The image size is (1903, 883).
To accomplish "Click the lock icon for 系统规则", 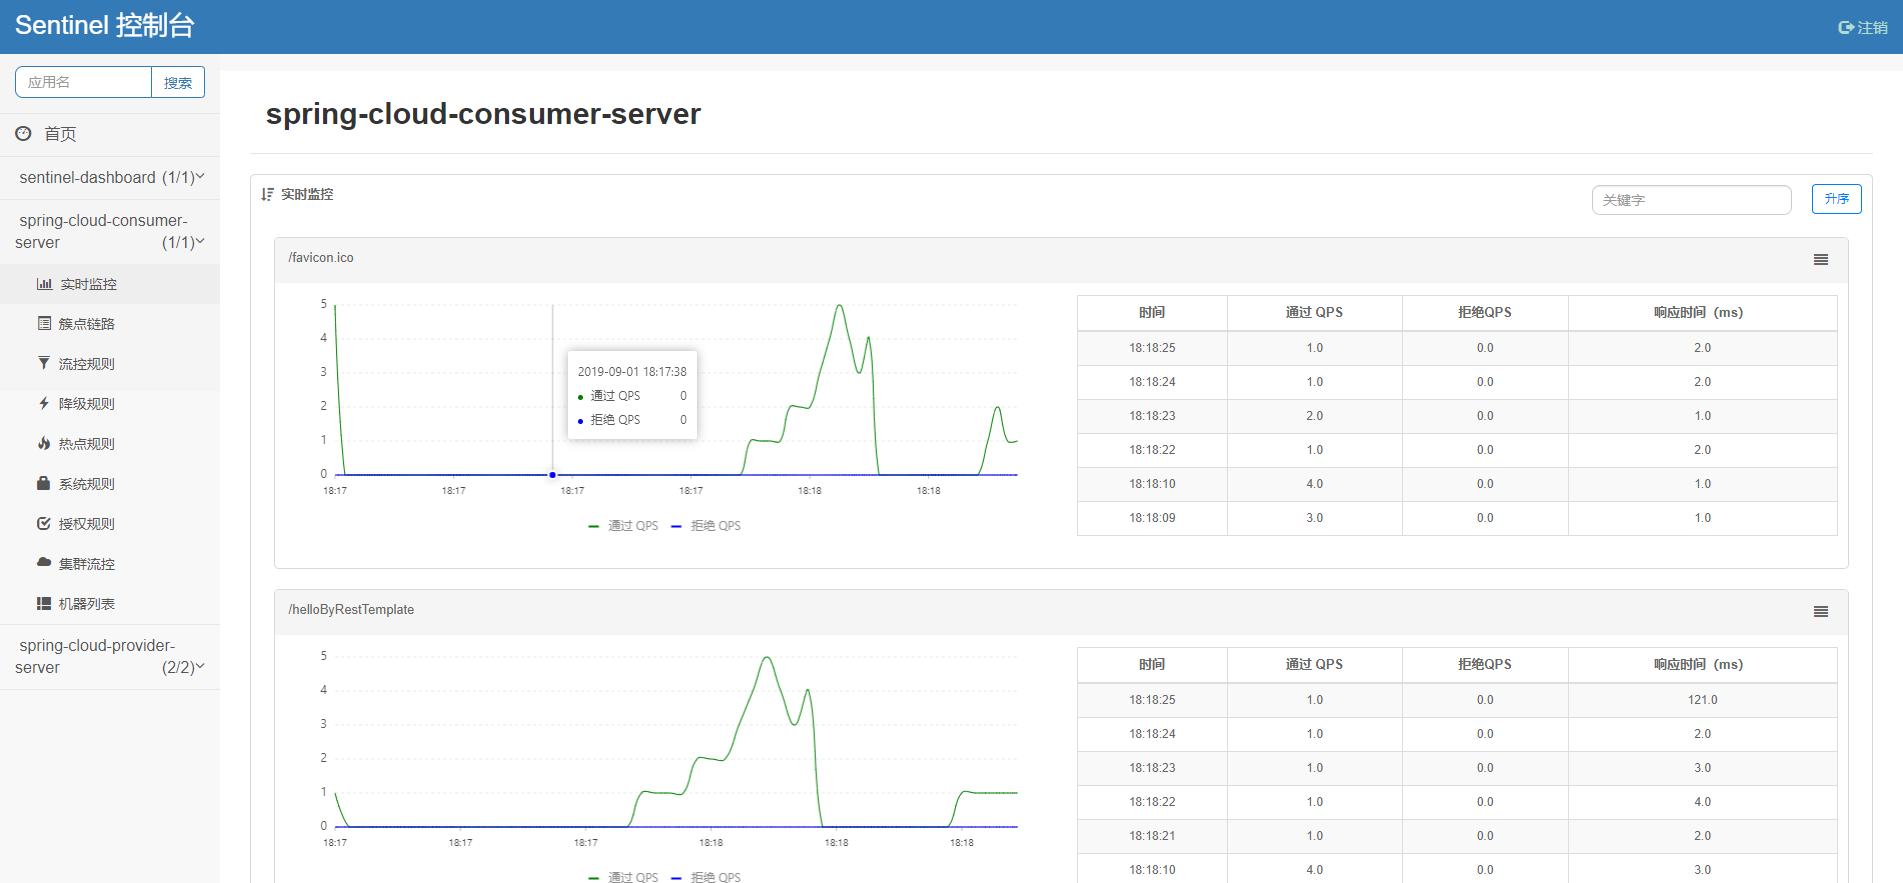I will (44, 484).
